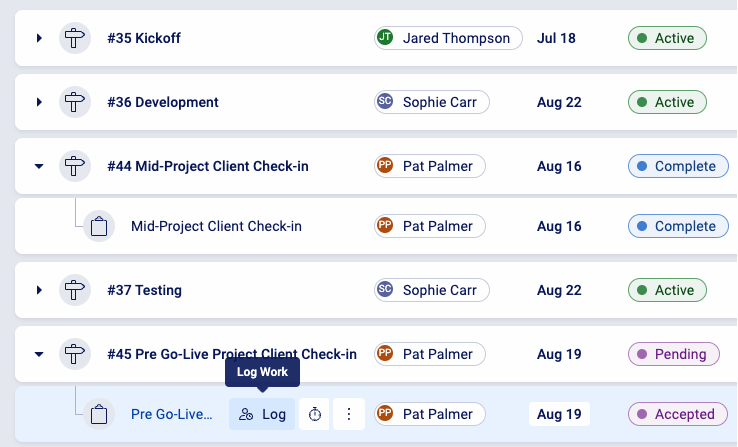This screenshot has width=738, height=447.
Task: Click the milestone signpost icon for #35 Kickoff
Action: click(75, 39)
